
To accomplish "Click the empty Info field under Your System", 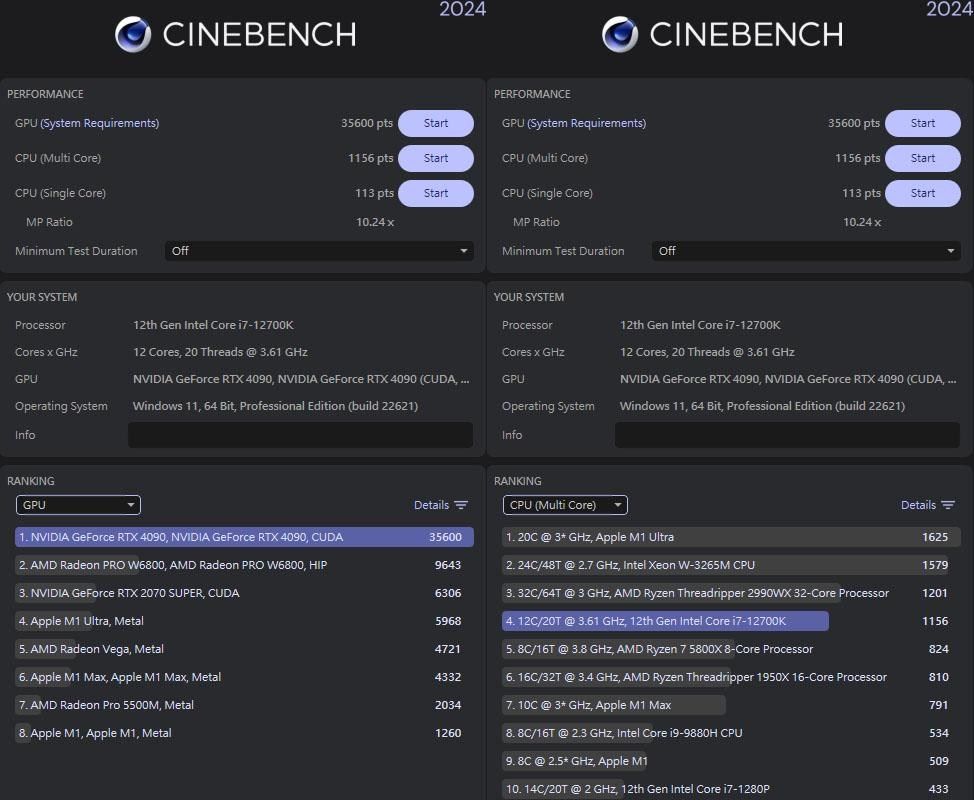I will [x=300, y=435].
